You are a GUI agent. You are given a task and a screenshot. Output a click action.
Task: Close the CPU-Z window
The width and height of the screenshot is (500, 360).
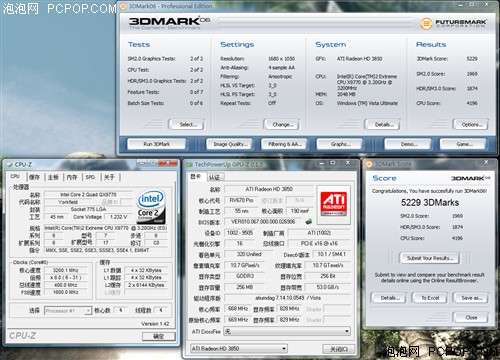coord(168,162)
